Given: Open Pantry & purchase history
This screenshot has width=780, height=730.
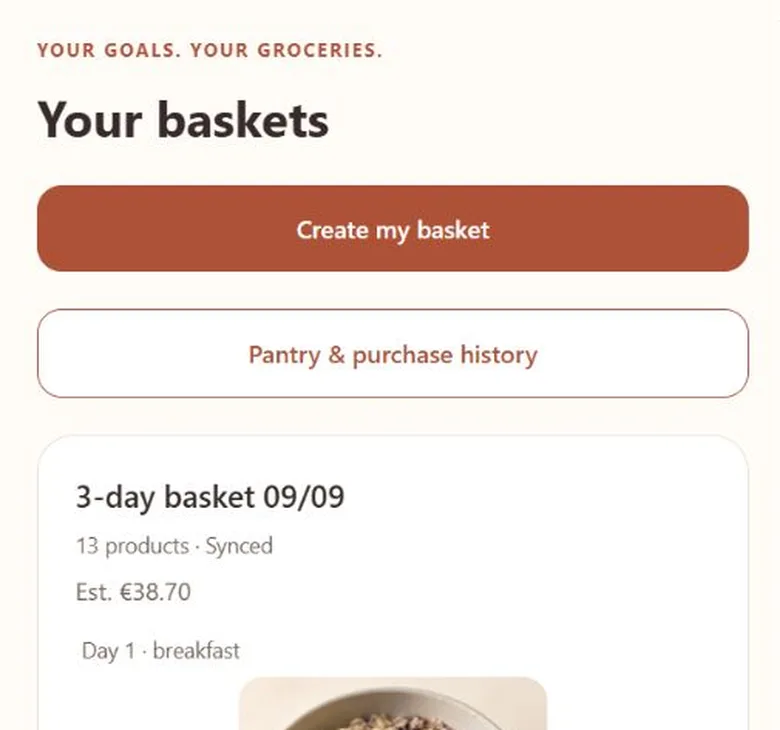Looking at the screenshot, I should point(392,353).
